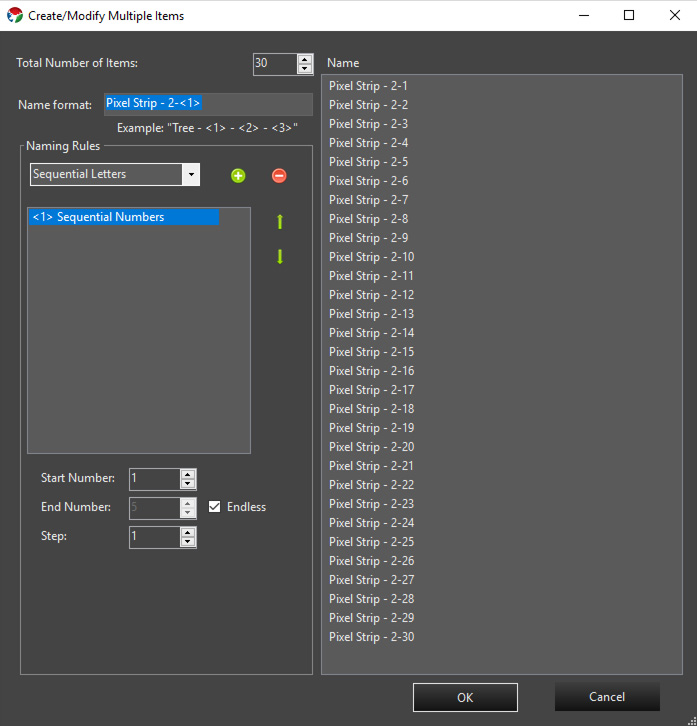Viewport: 697px width, 726px height.
Task: Select Pixel Strip - 2-20 in name list
Action: pyautogui.click(x=371, y=447)
